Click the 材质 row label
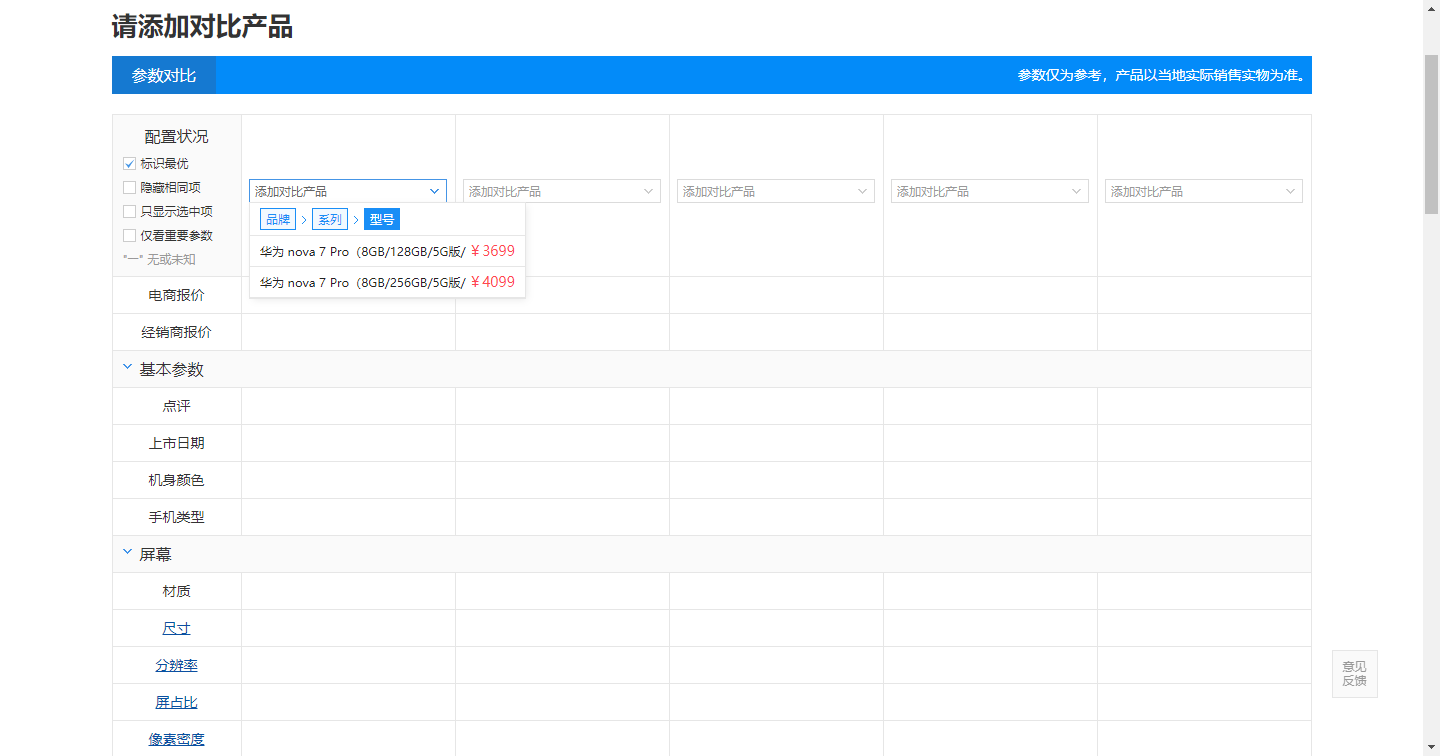 [177, 591]
